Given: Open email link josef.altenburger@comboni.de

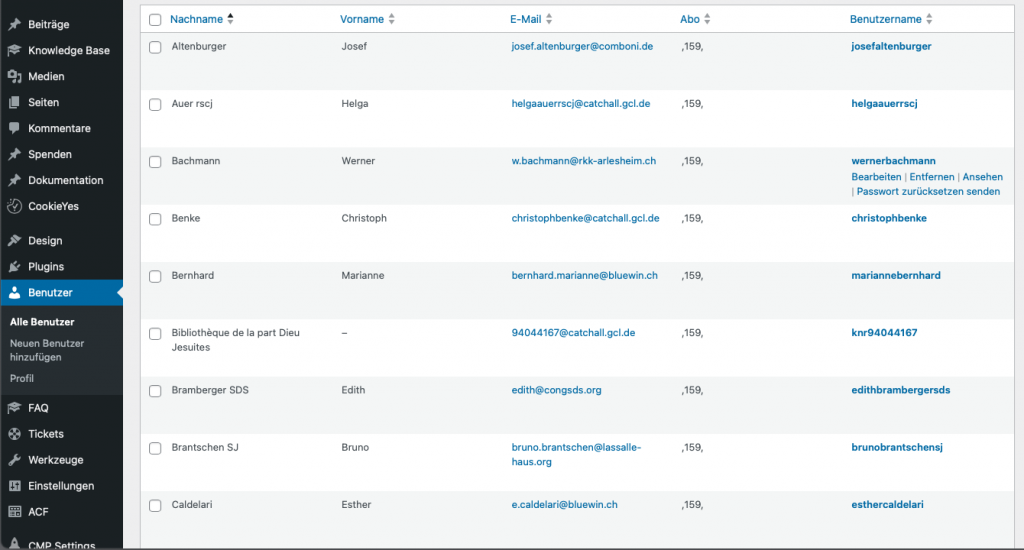Looking at the screenshot, I should point(582,46).
